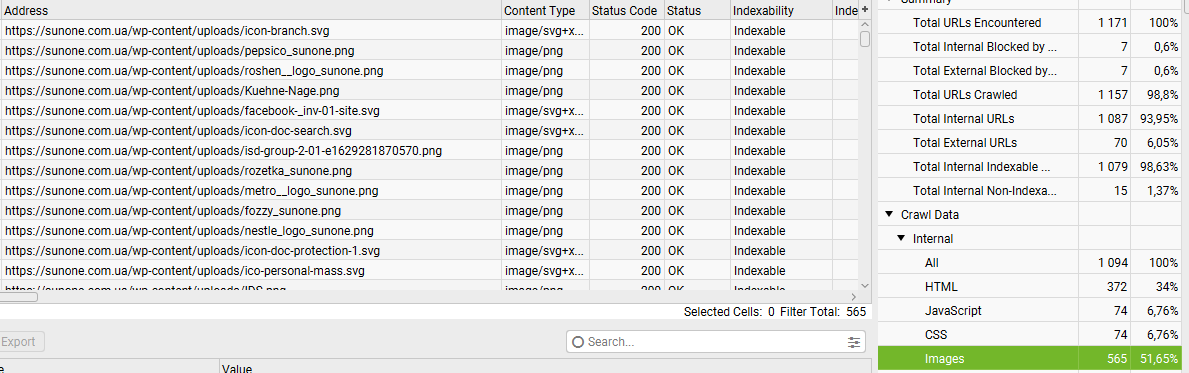Select the pepsico_sunone.png URL row
This screenshot has height=373, width=1189.
[x=429, y=51]
